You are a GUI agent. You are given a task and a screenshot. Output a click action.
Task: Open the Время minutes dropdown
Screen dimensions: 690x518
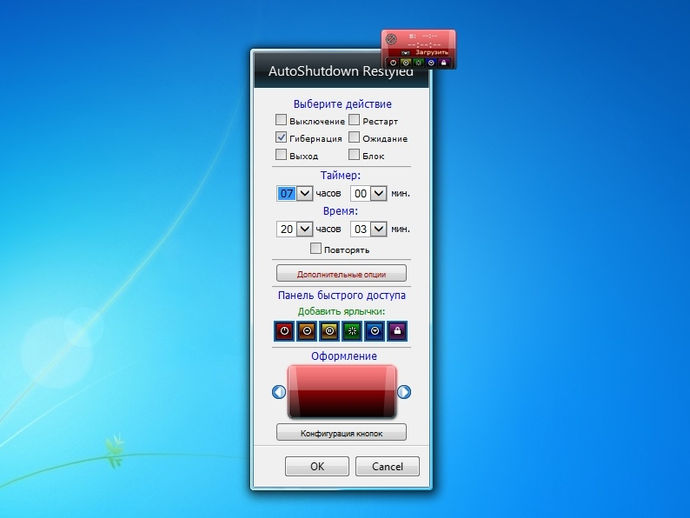tap(378, 229)
